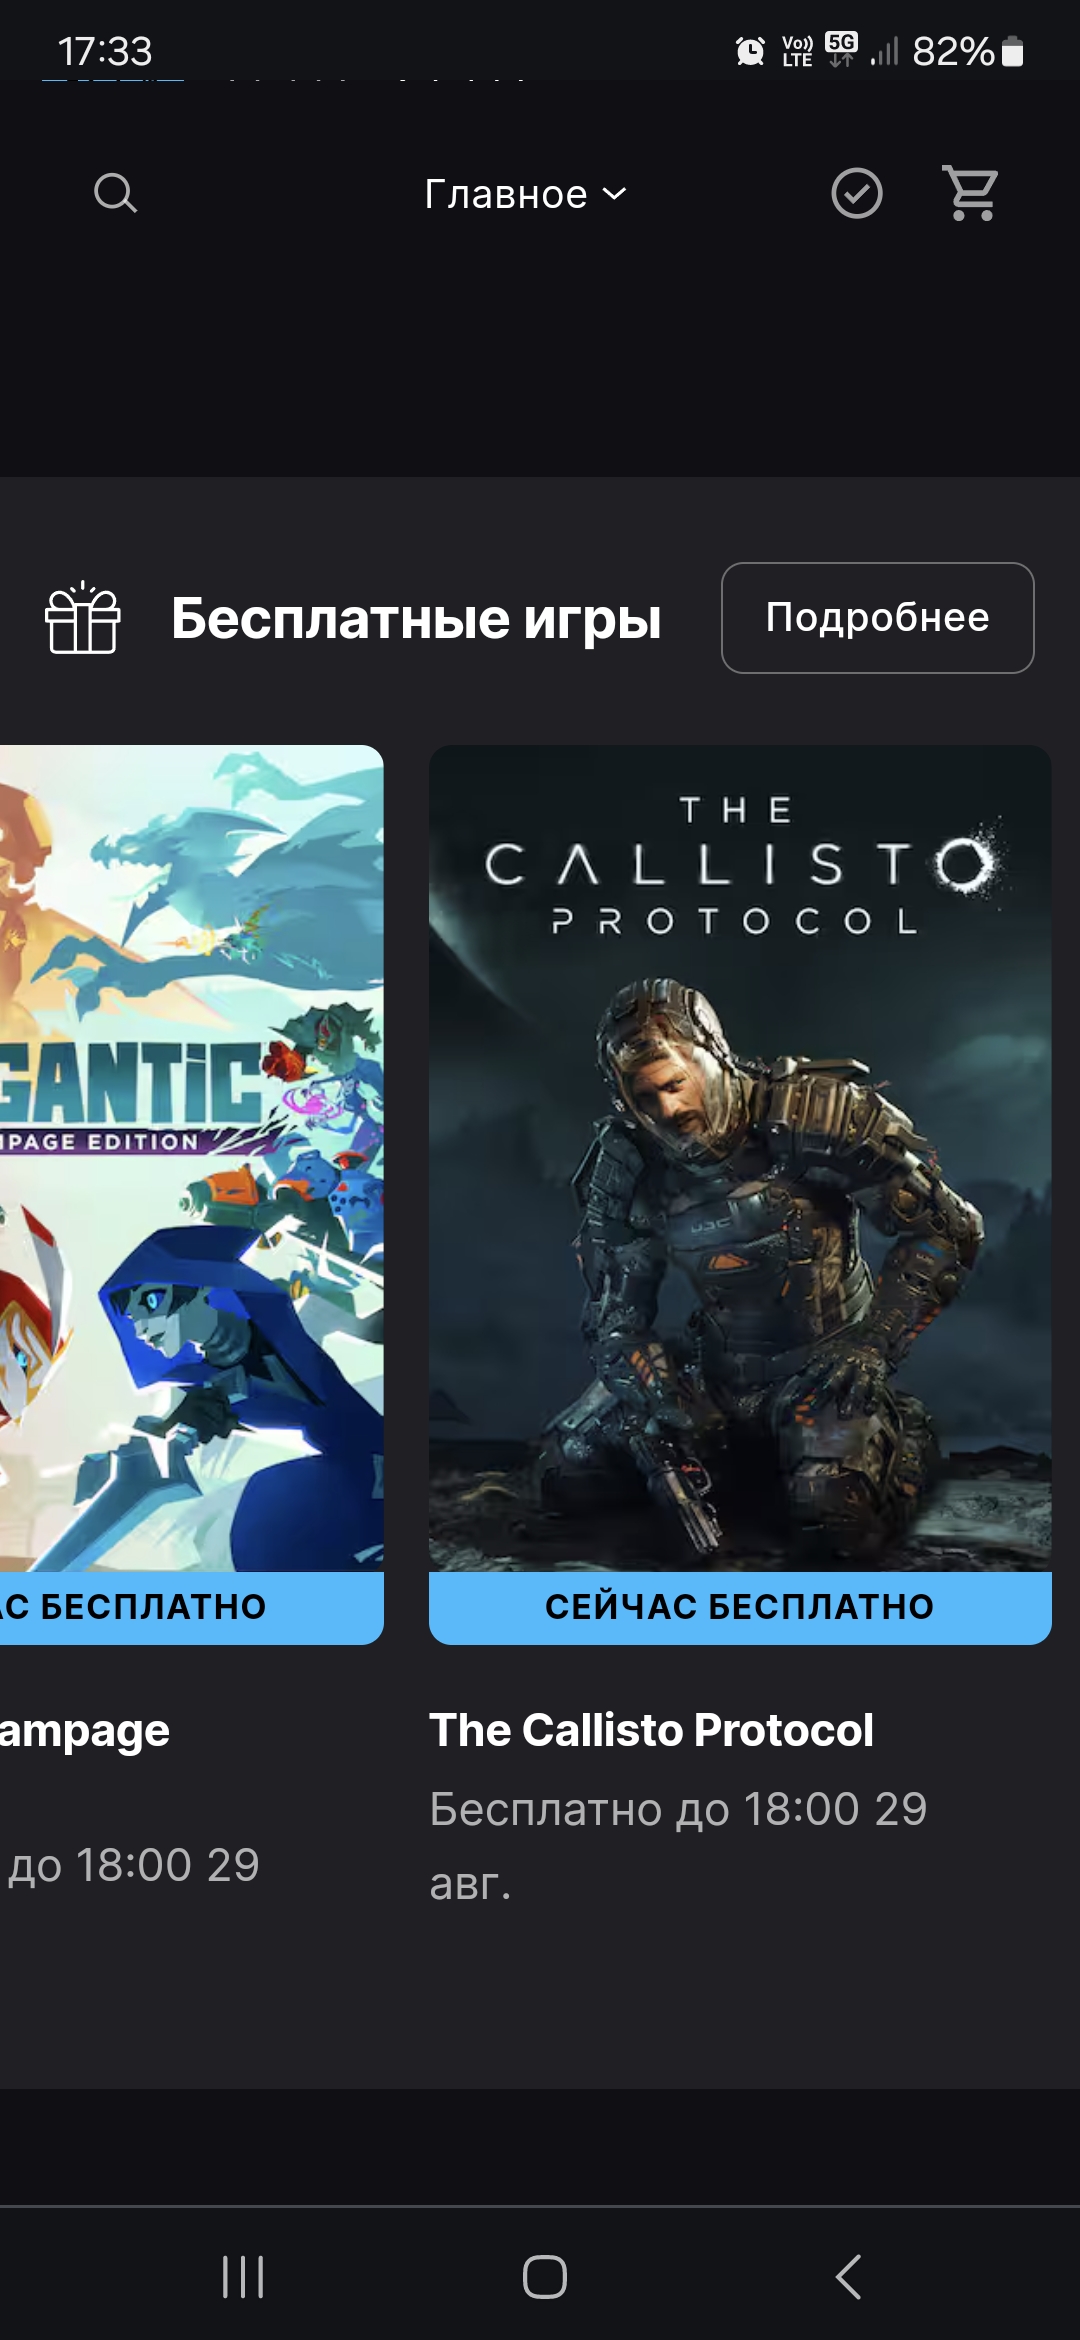Tap the battery status icon

pos(1012,51)
